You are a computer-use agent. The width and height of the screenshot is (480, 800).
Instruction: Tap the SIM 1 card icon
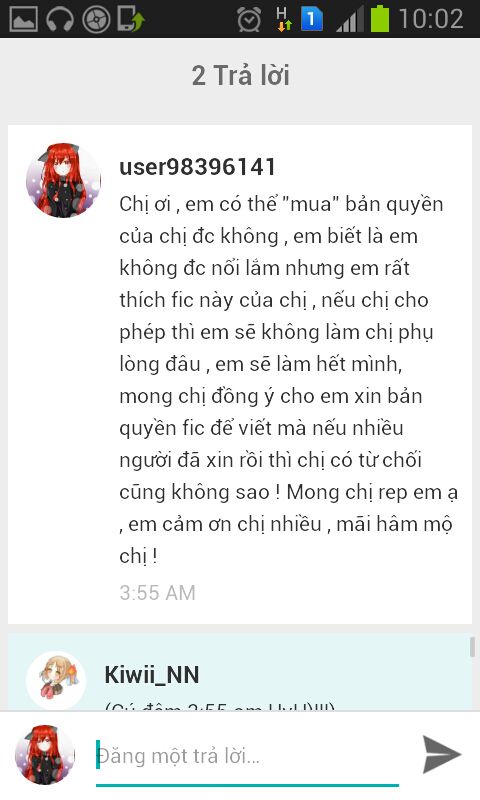[x=312, y=19]
